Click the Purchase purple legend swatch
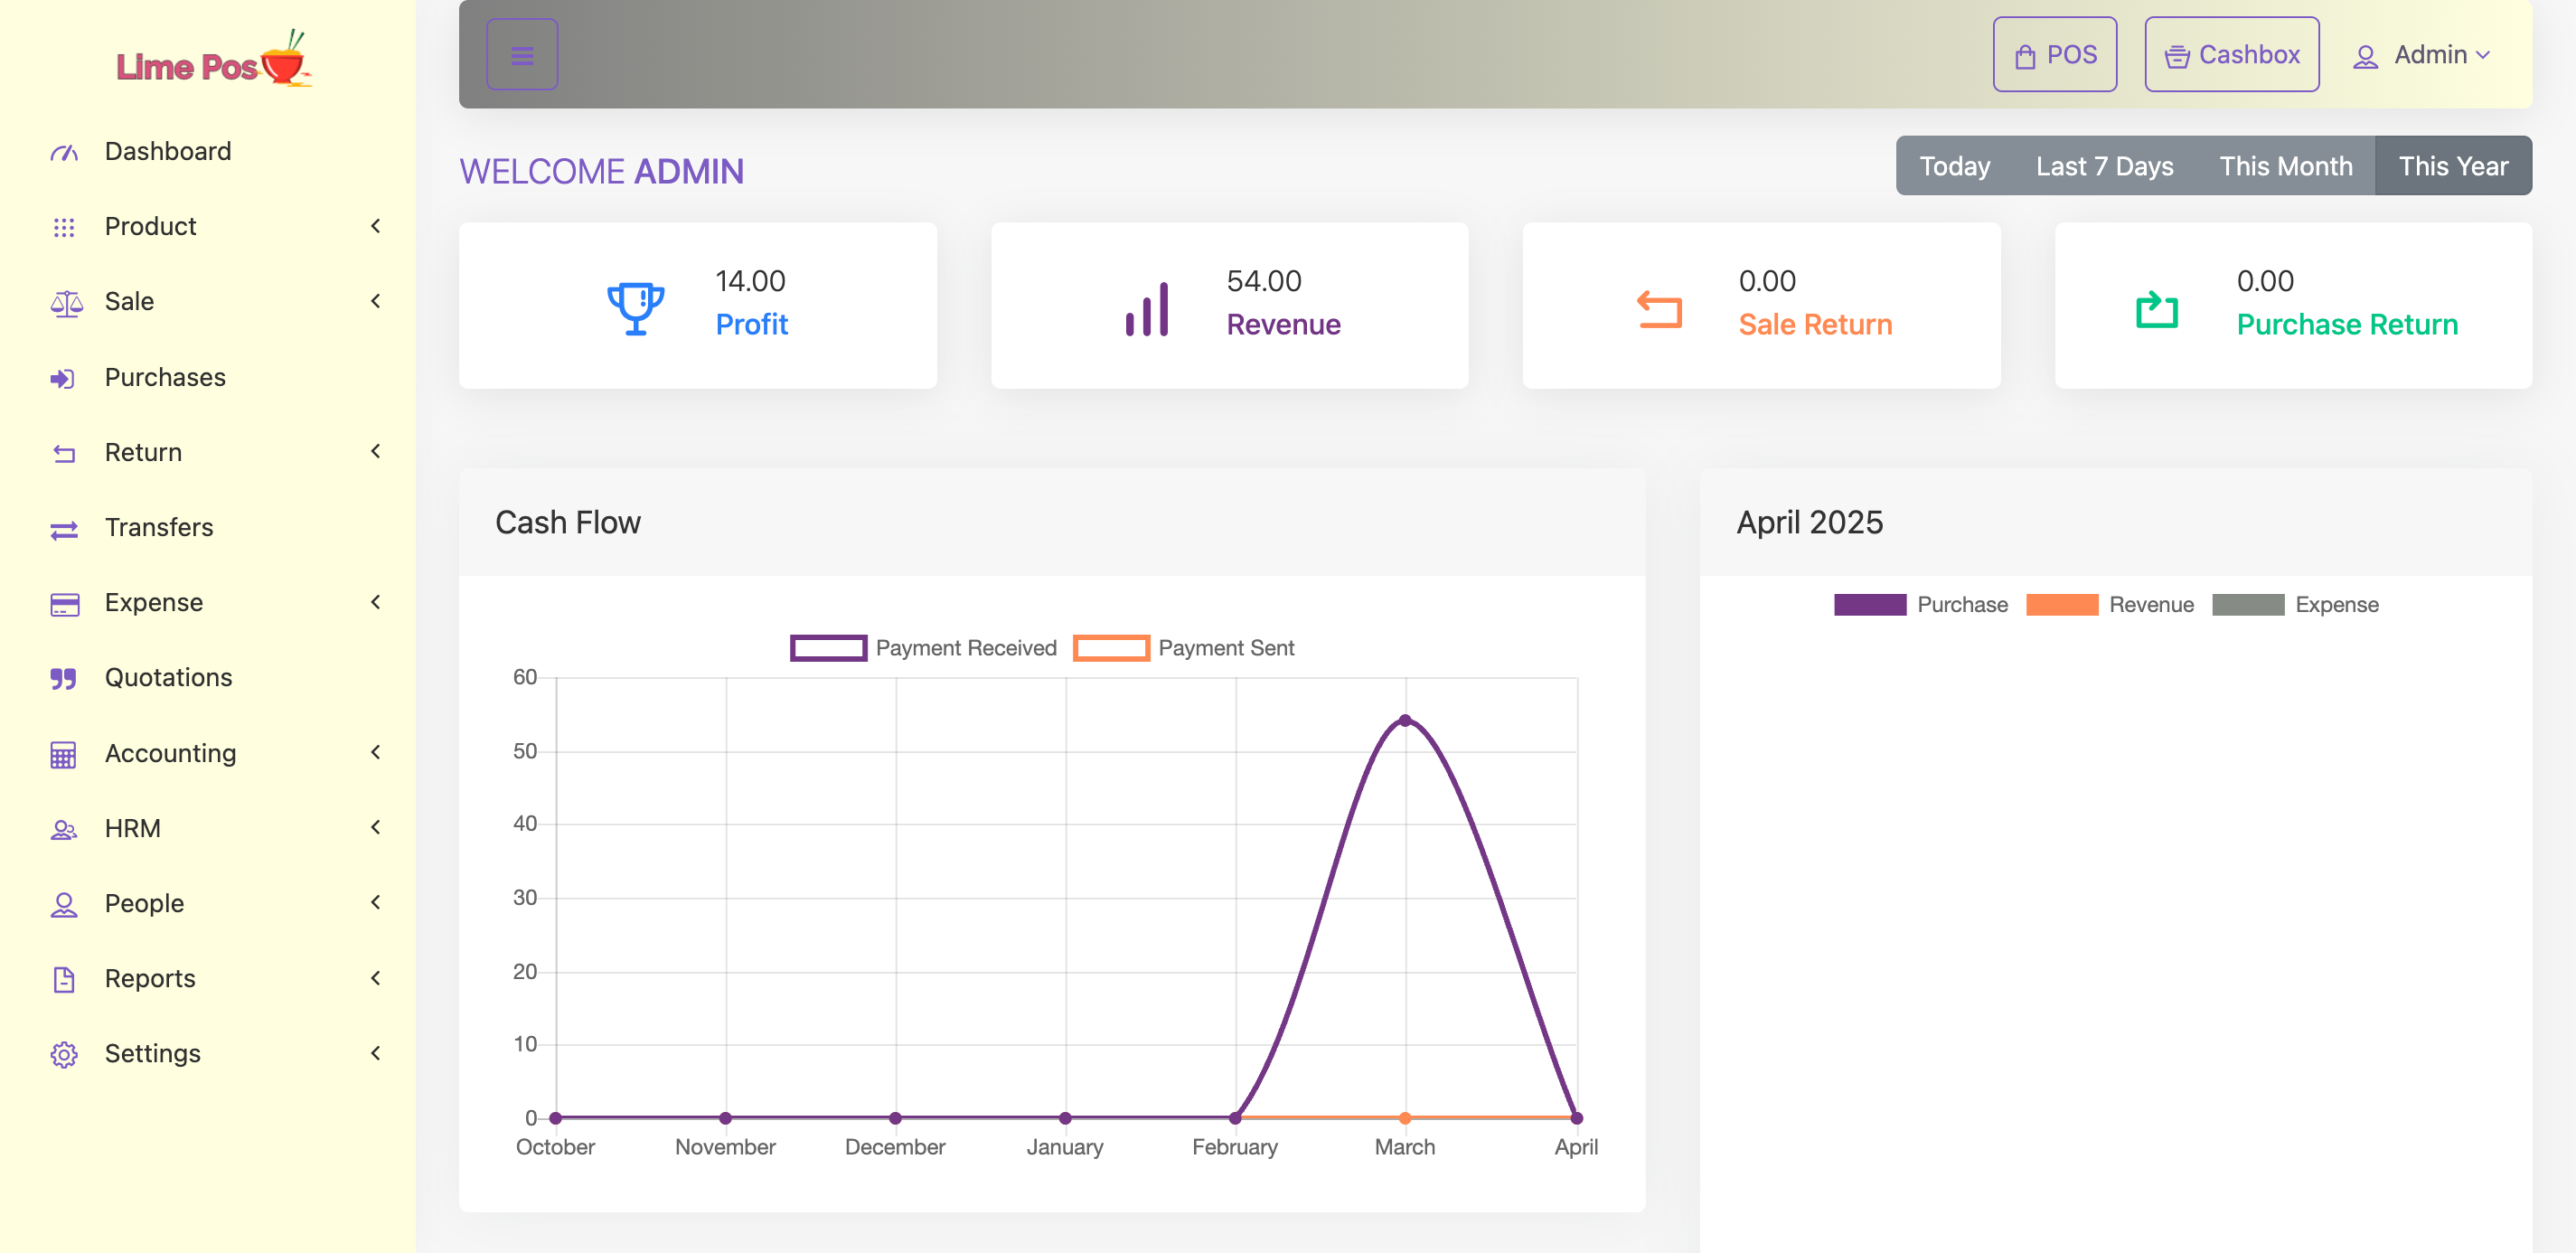The image size is (2576, 1253). pyautogui.click(x=1870, y=605)
